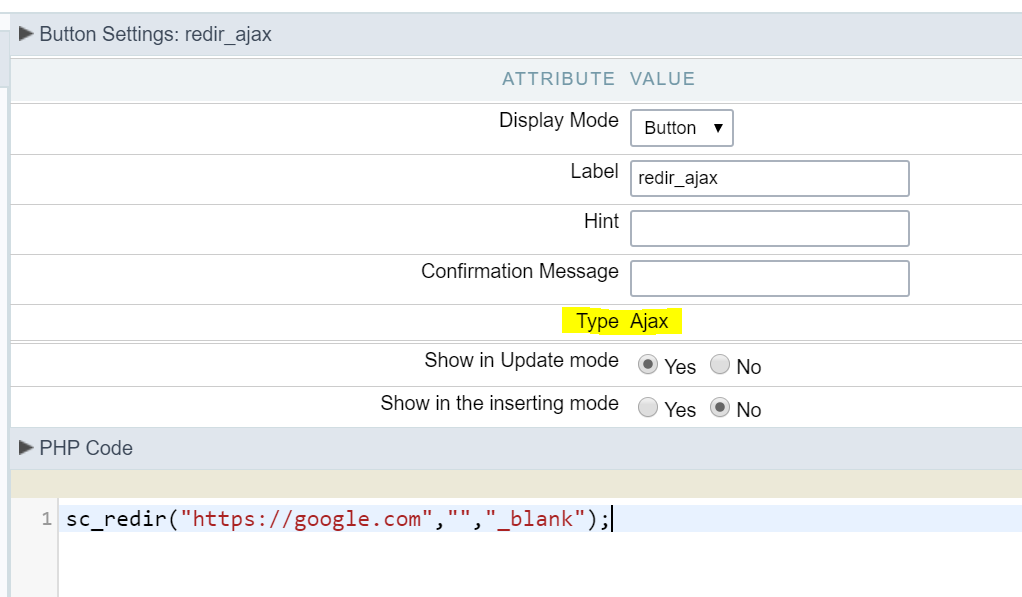Click the Confirmation Message input field
The image size is (1022, 597).
click(770, 278)
